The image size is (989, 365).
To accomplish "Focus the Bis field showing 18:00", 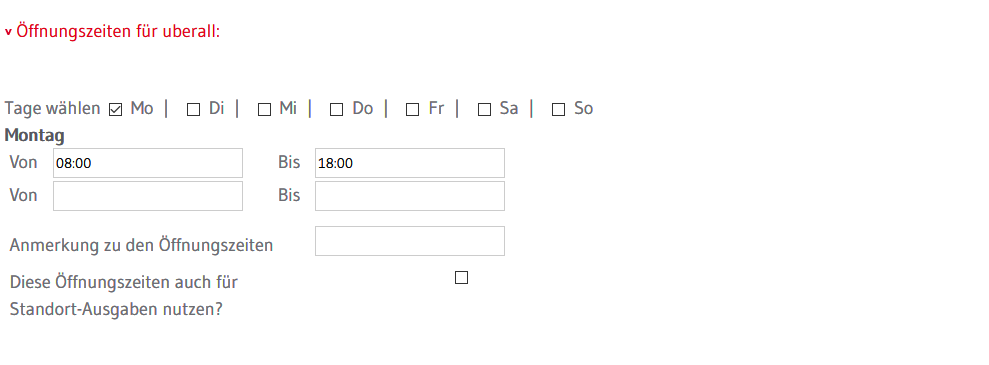I will point(410,163).
